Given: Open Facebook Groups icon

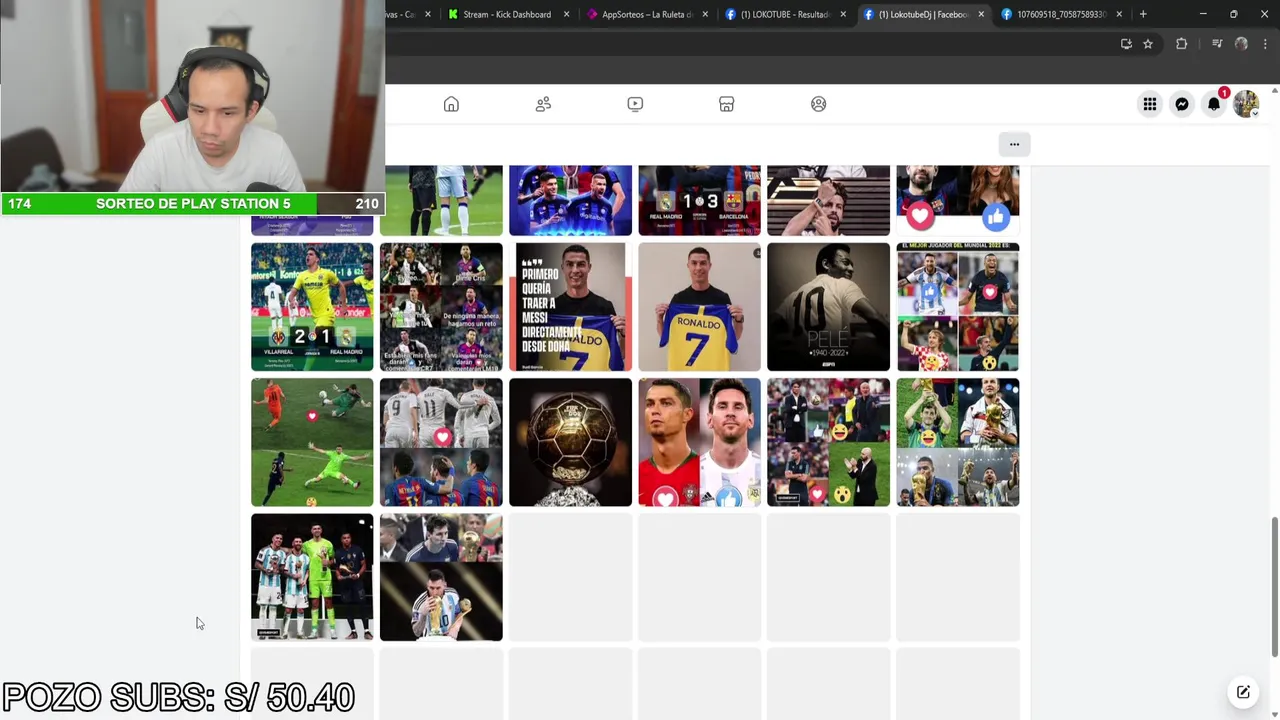Looking at the screenshot, I should [819, 104].
